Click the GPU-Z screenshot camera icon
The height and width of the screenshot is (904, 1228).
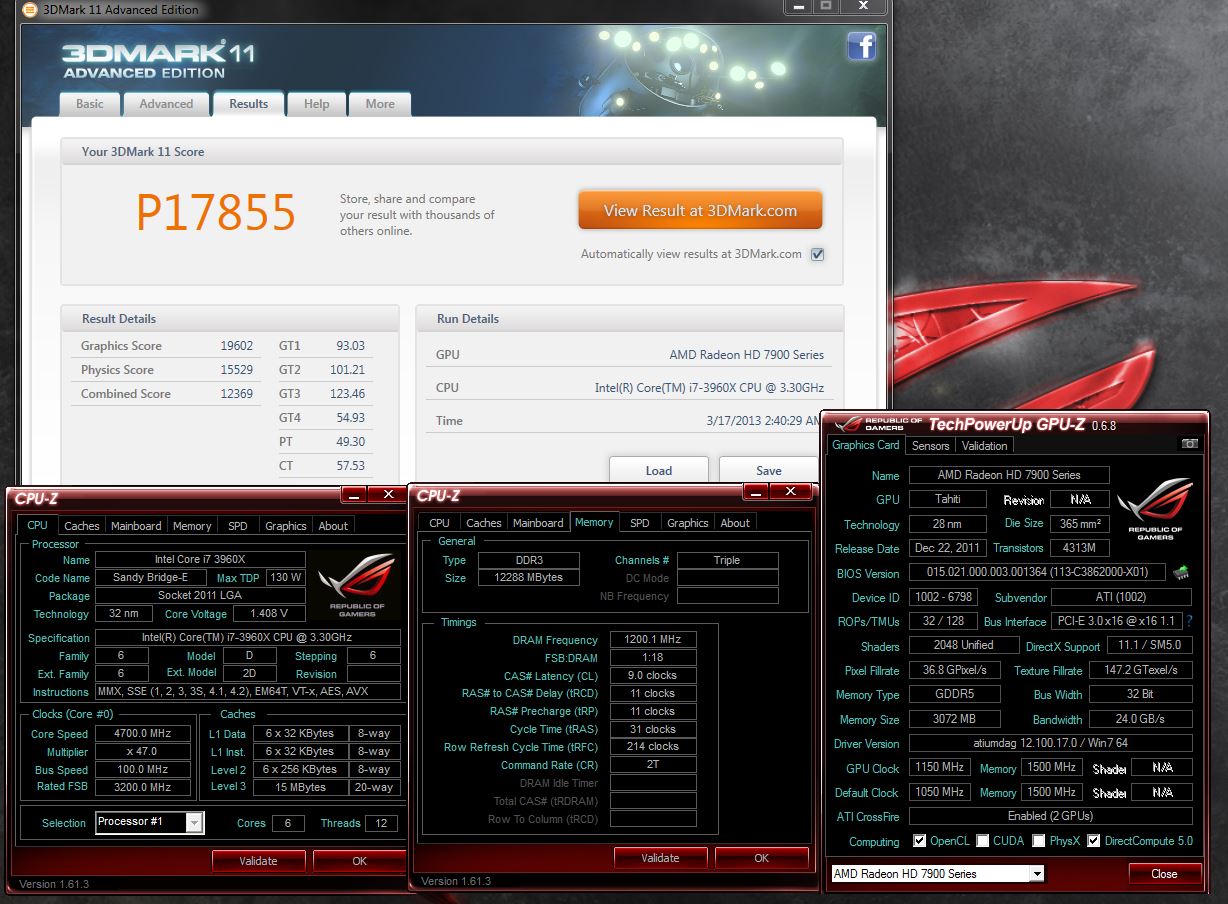tap(1189, 444)
